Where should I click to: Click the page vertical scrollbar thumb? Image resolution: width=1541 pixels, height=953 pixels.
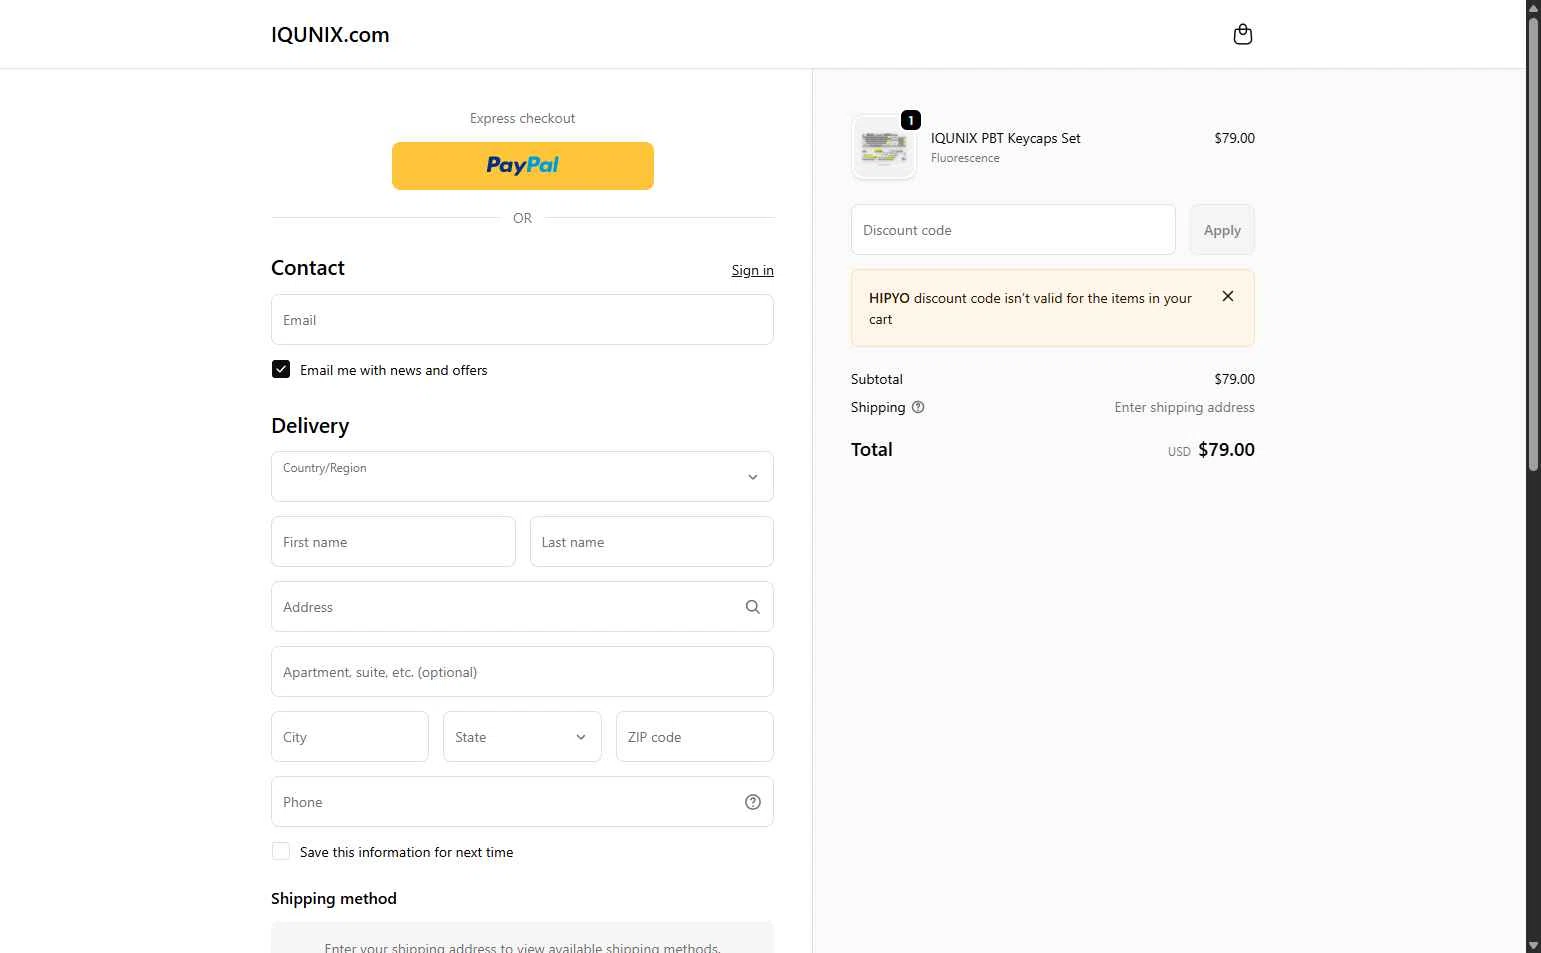pos(1533,244)
